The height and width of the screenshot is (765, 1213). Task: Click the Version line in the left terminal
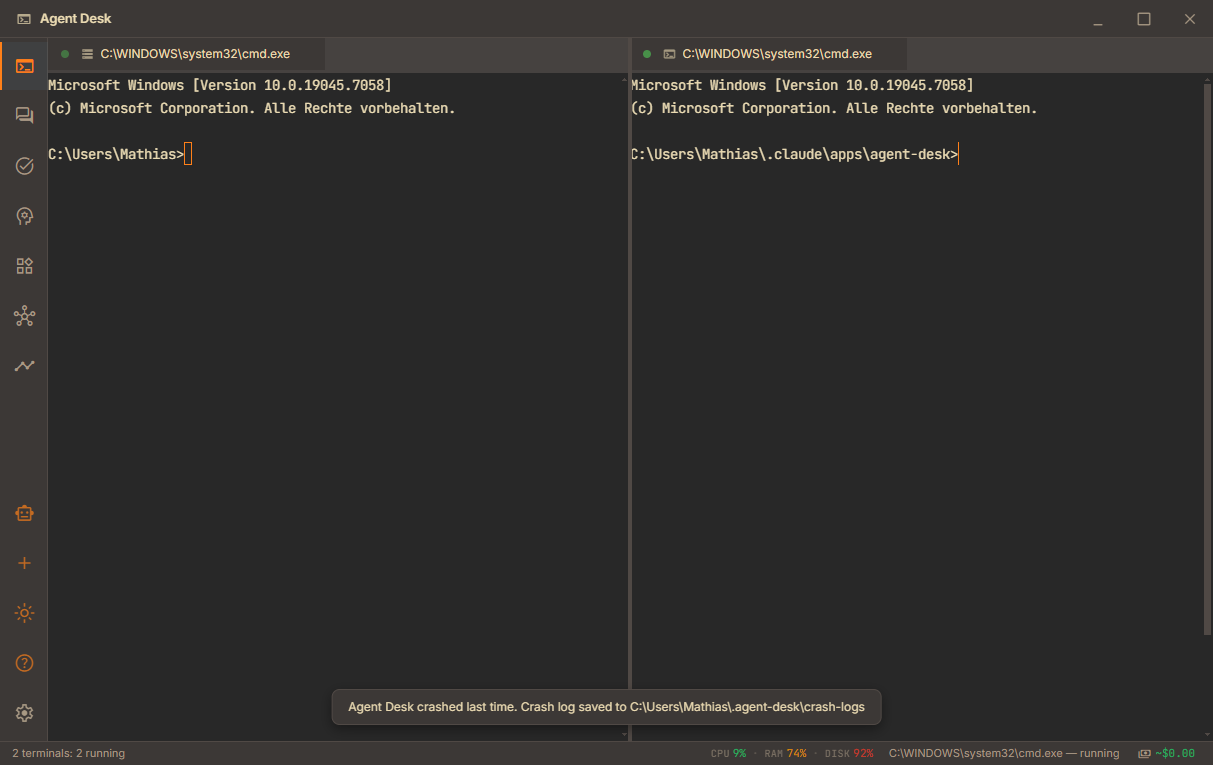point(220,86)
